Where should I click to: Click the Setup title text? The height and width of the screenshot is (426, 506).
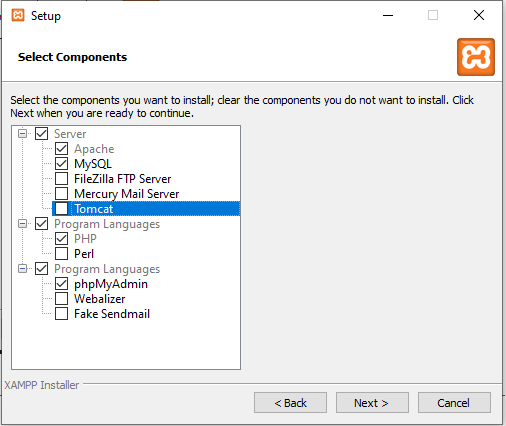point(46,16)
